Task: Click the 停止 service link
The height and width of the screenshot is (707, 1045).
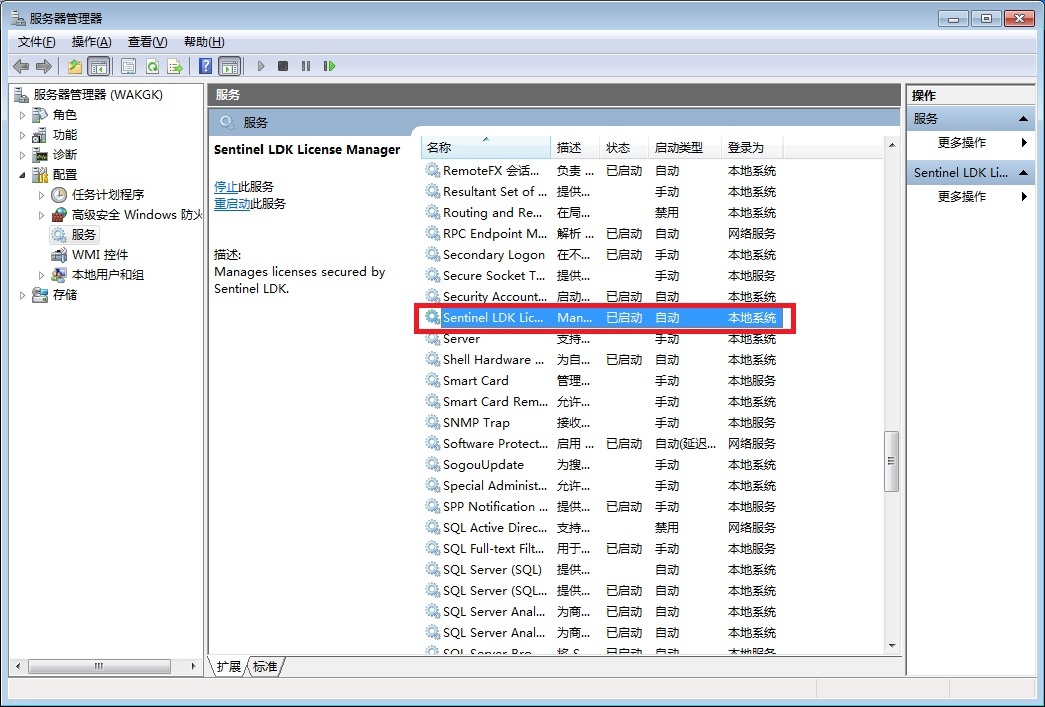Action: pos(225,186)
